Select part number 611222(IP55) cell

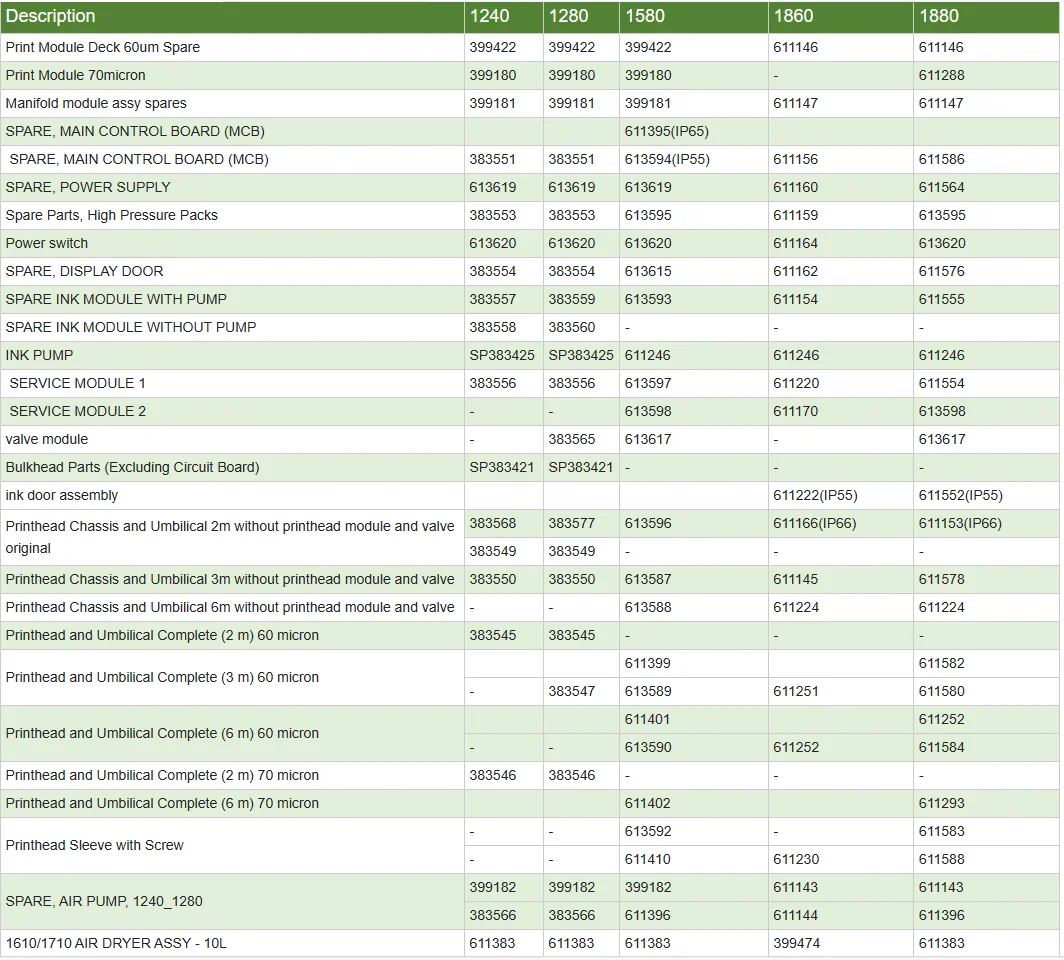[815, 495]
